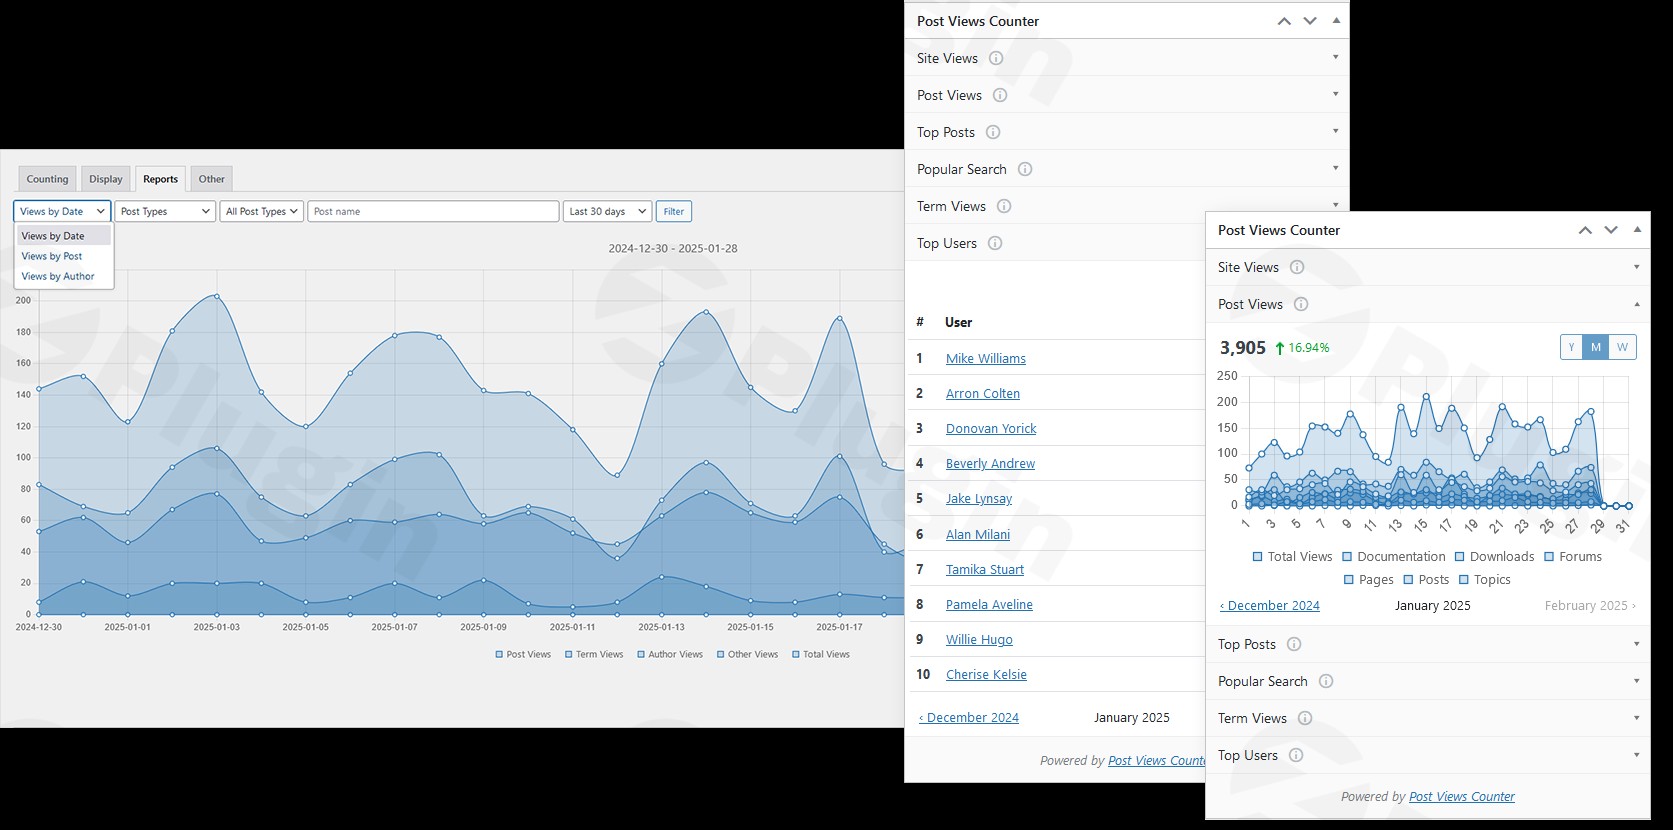The image size is (1673, 830).
Task: Collapse Post Views section in front widget
Action: [1637, 304]
